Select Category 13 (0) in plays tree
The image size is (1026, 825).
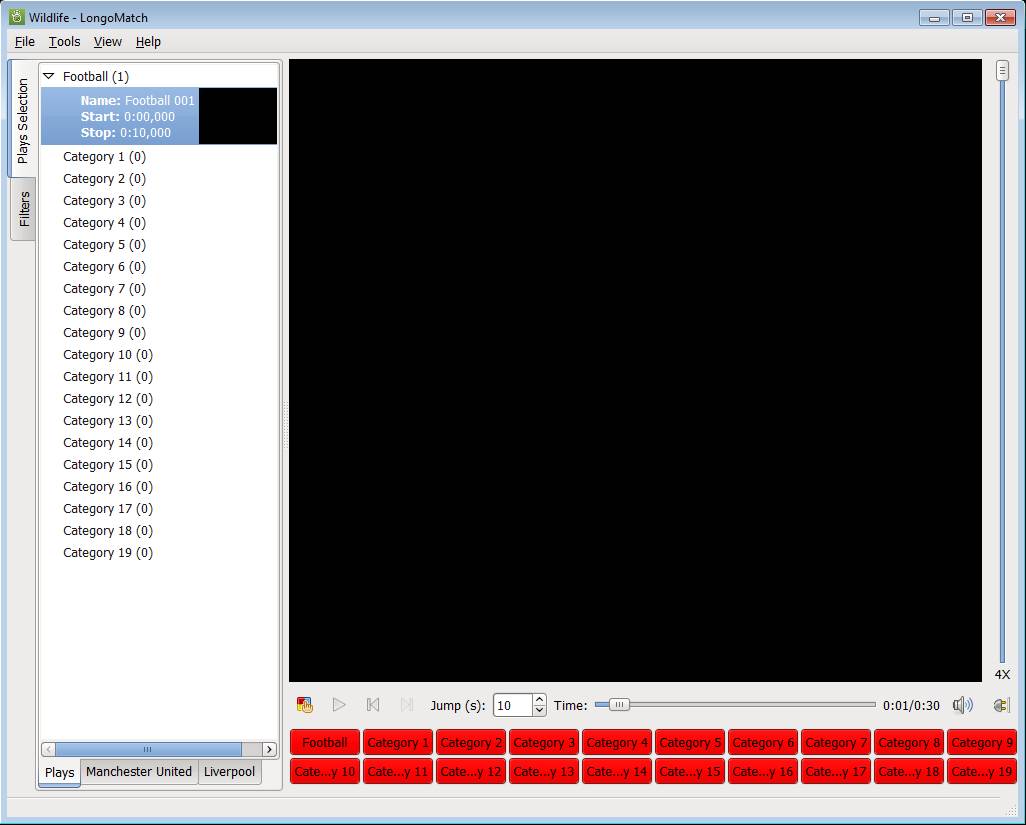tap(108, 421)
